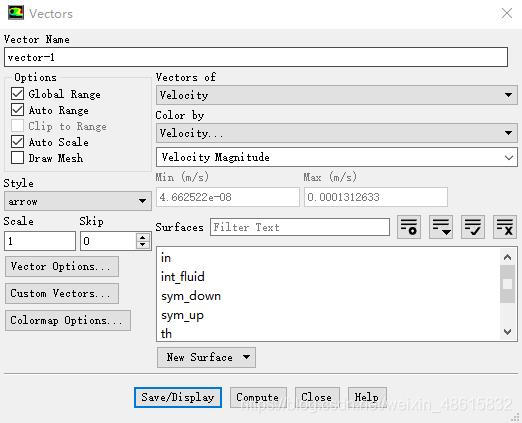Open the Color by Velocity dropdown

[337, 133]
